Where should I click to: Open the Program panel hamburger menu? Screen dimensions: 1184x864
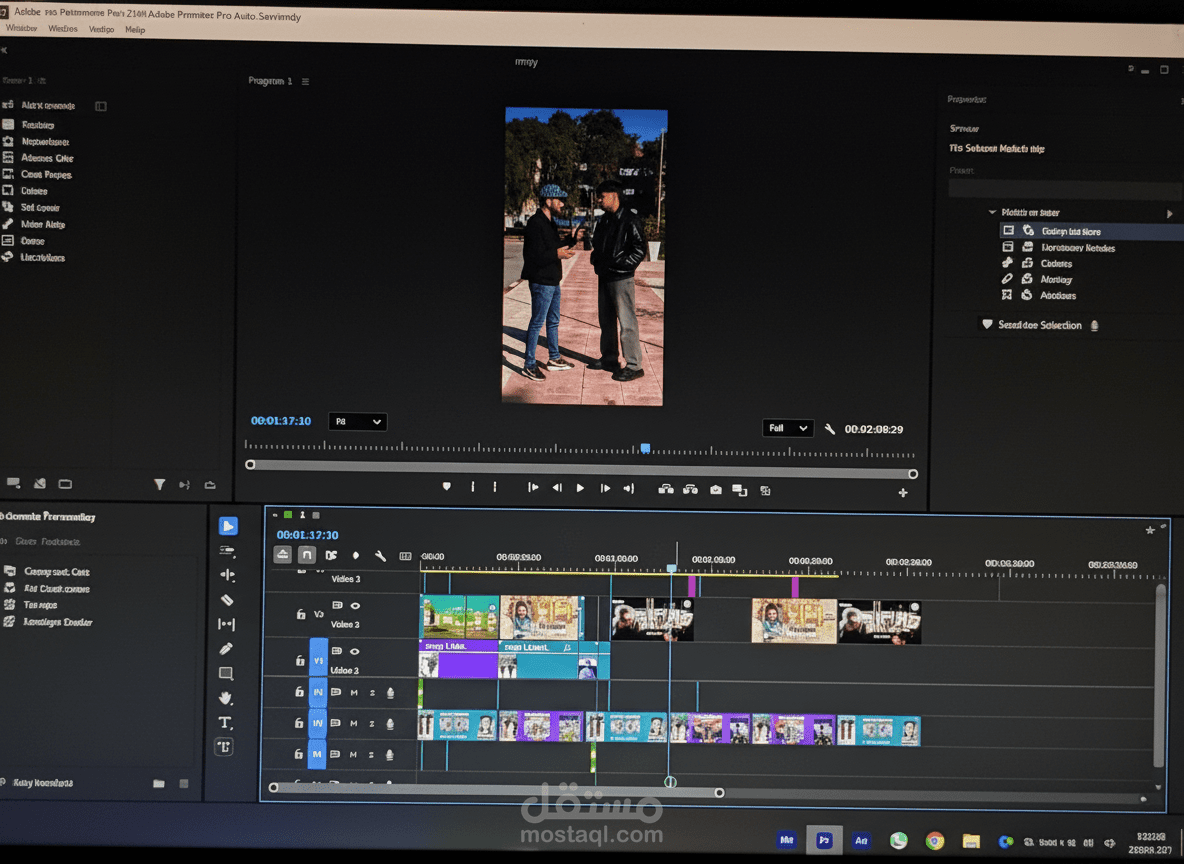(x=305, y=82)
